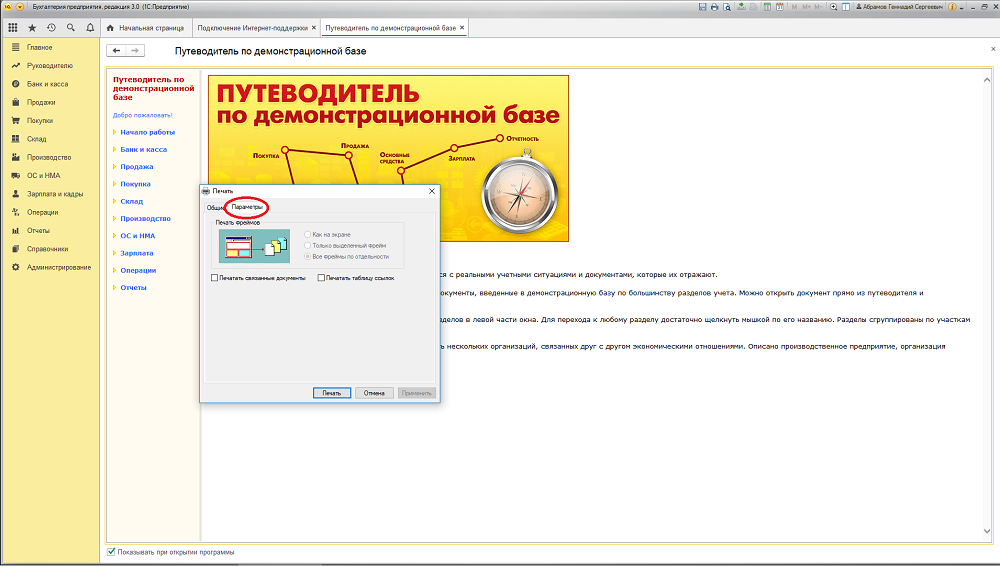Close the Печать dialog
Viewport: 1000px width, 567px height.
(x=432, y=191)
